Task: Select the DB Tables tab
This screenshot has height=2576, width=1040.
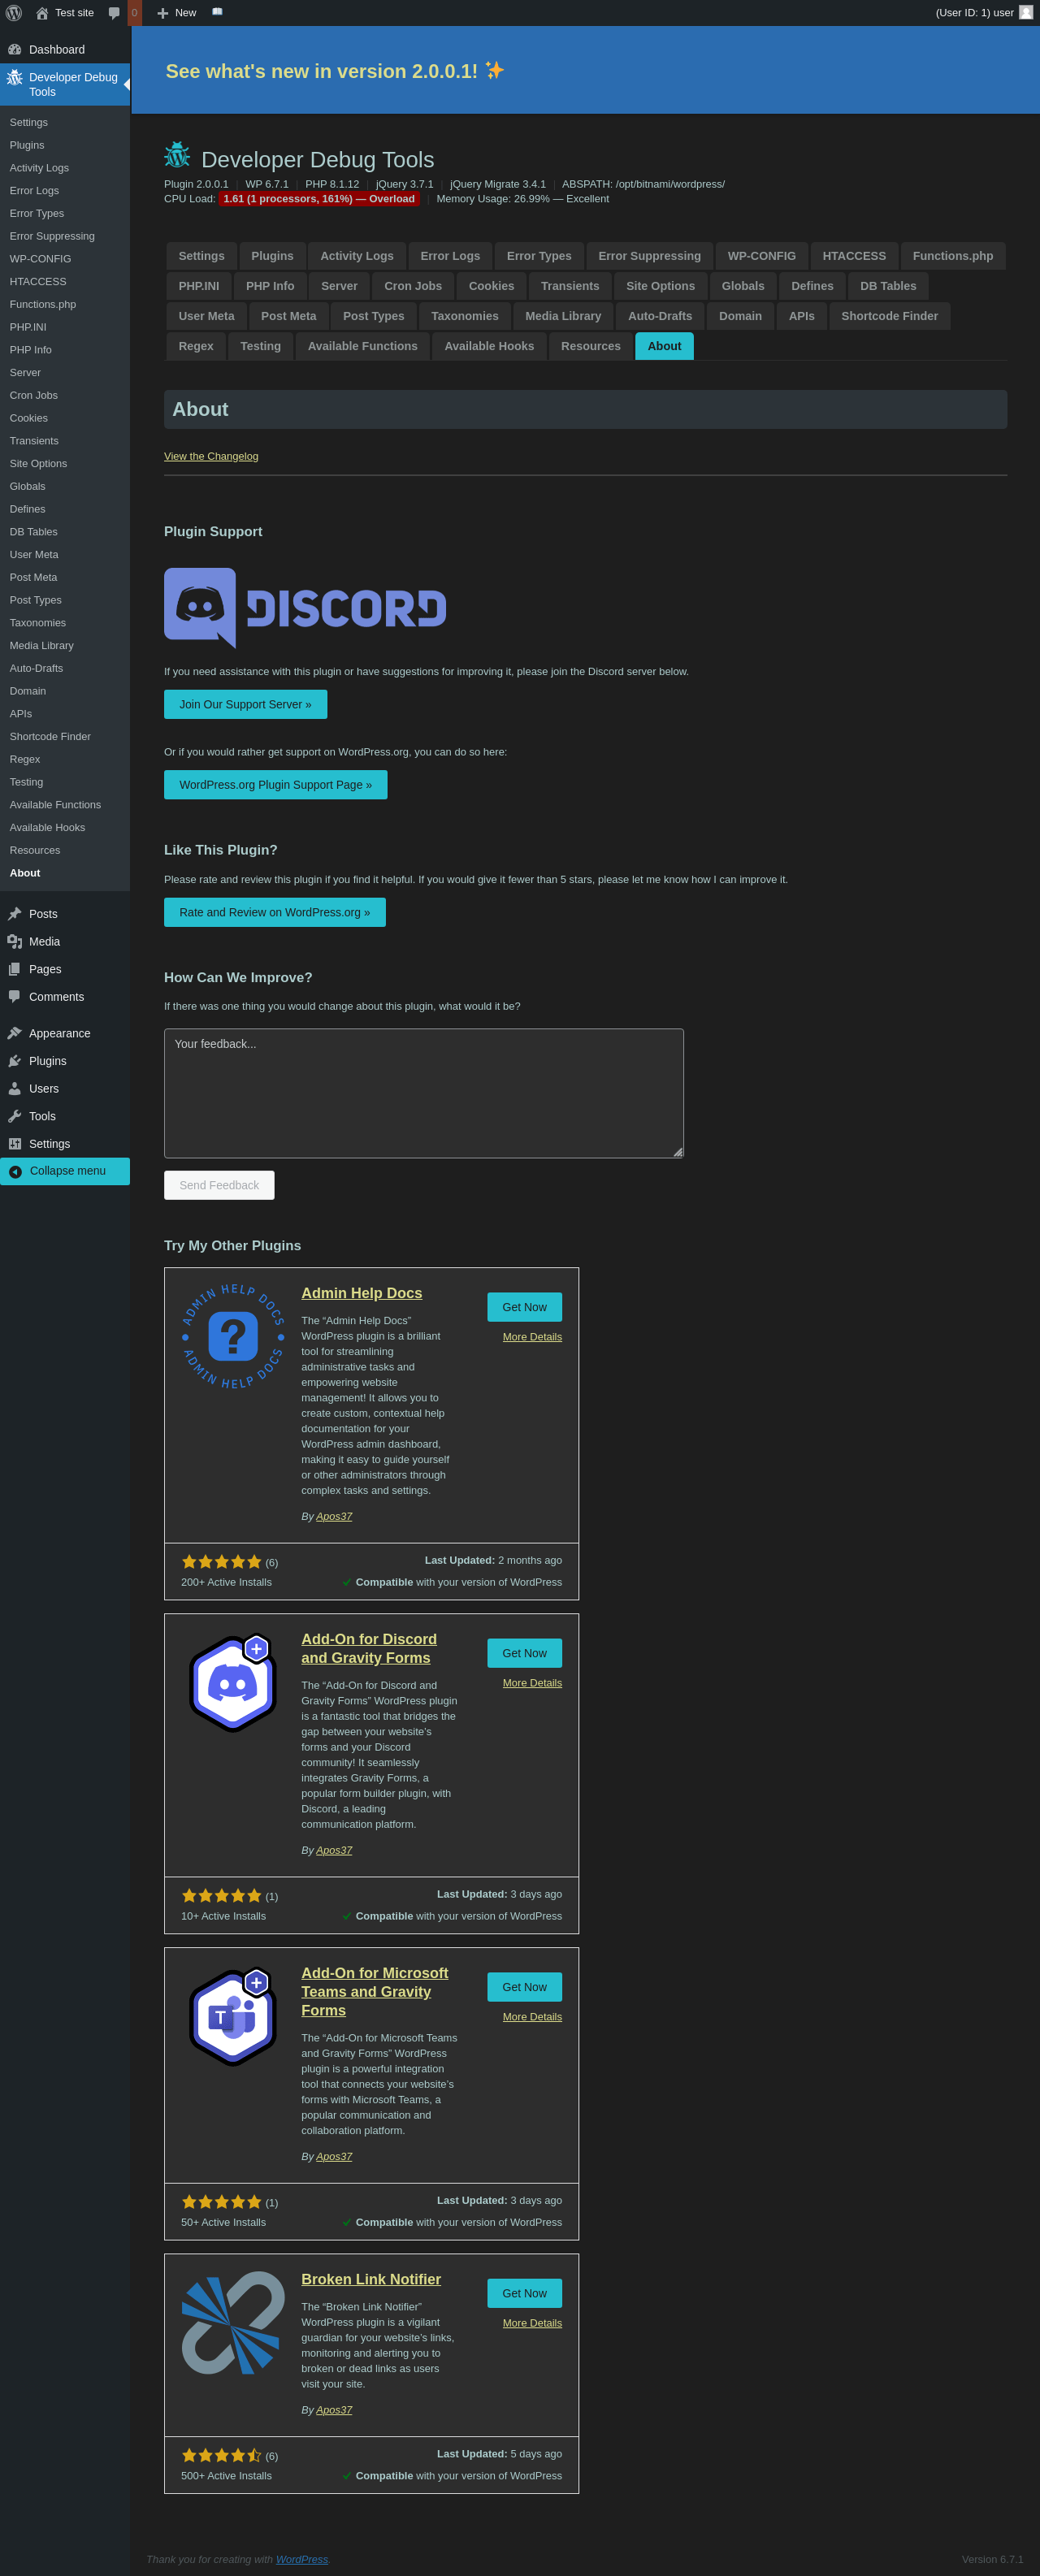Action: pyautogui.click(x=888, y=286)
